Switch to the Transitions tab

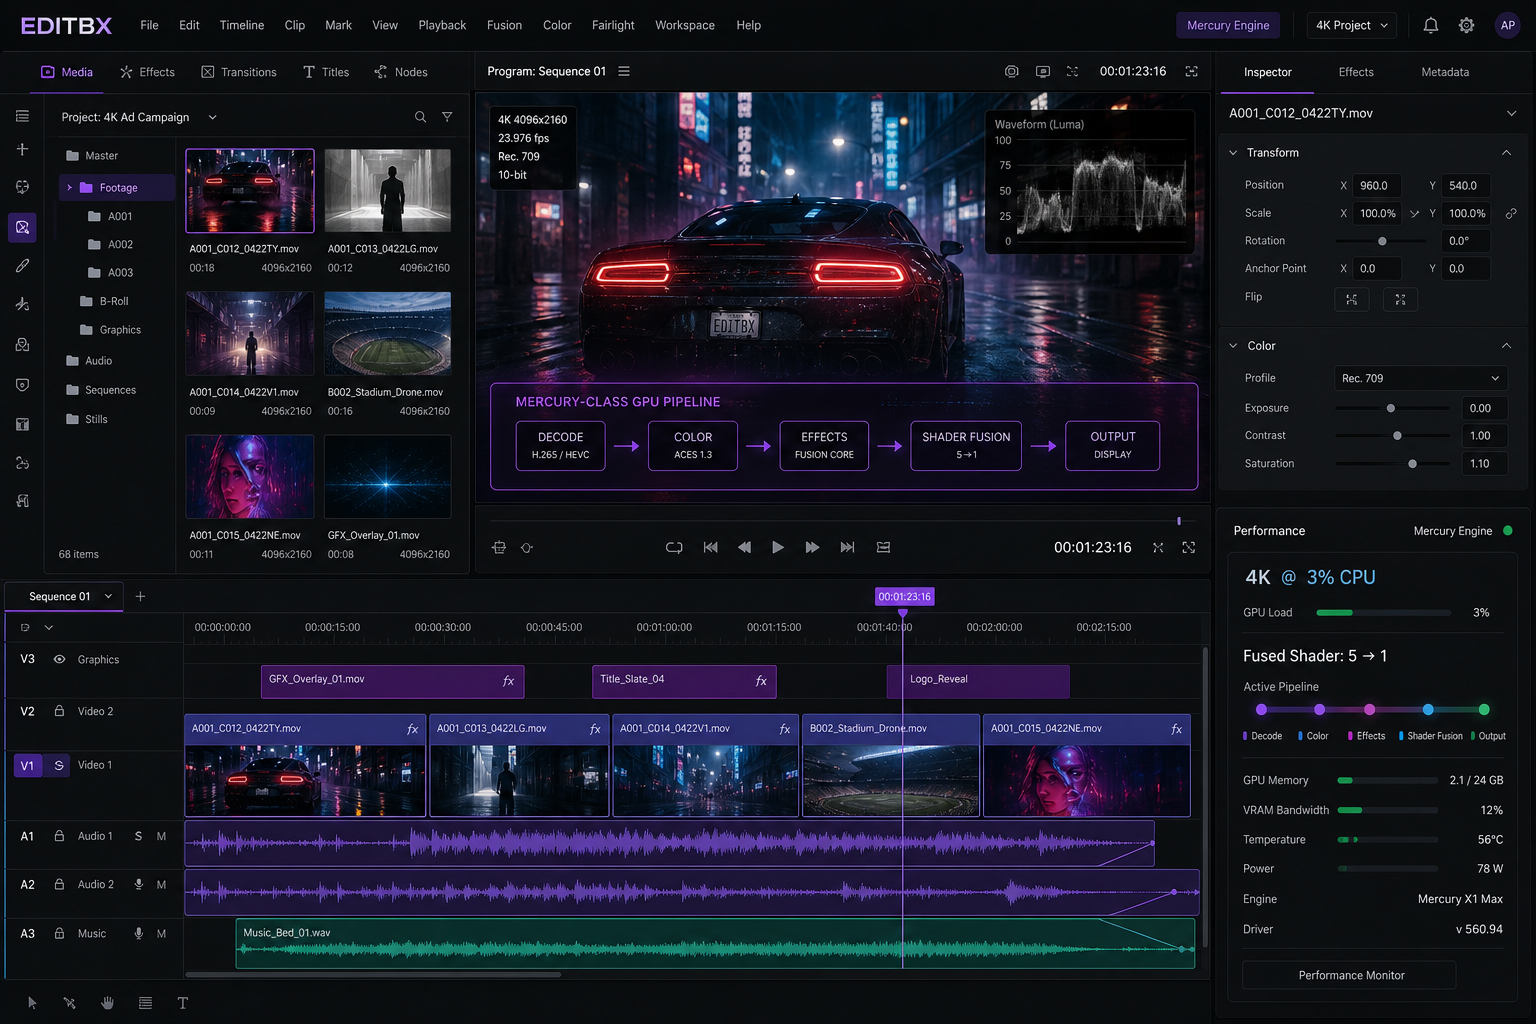coord(239,72)
